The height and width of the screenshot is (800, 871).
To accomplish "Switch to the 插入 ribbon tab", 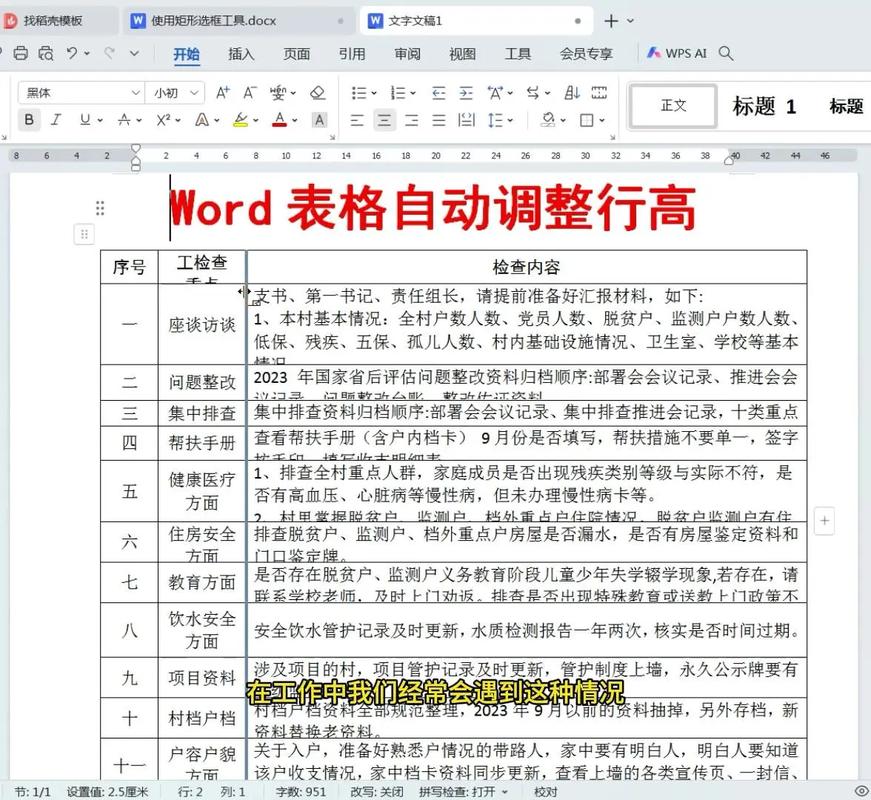I will pos(241,55).
